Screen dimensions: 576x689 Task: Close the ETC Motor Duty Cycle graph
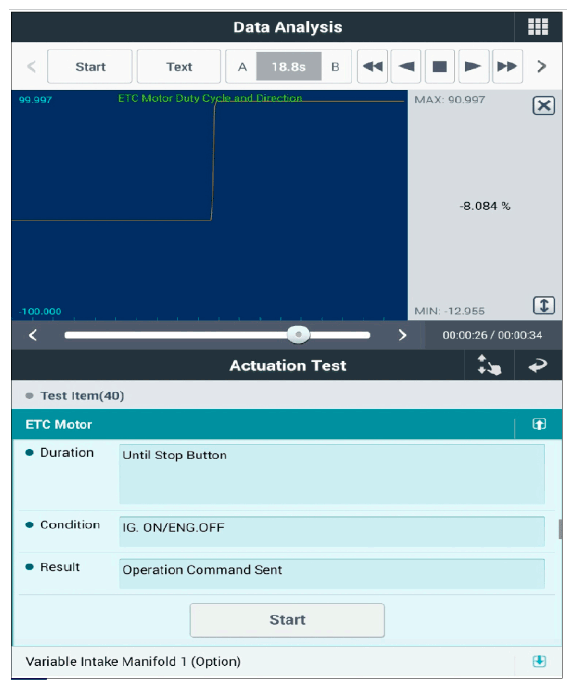[543, 105]
